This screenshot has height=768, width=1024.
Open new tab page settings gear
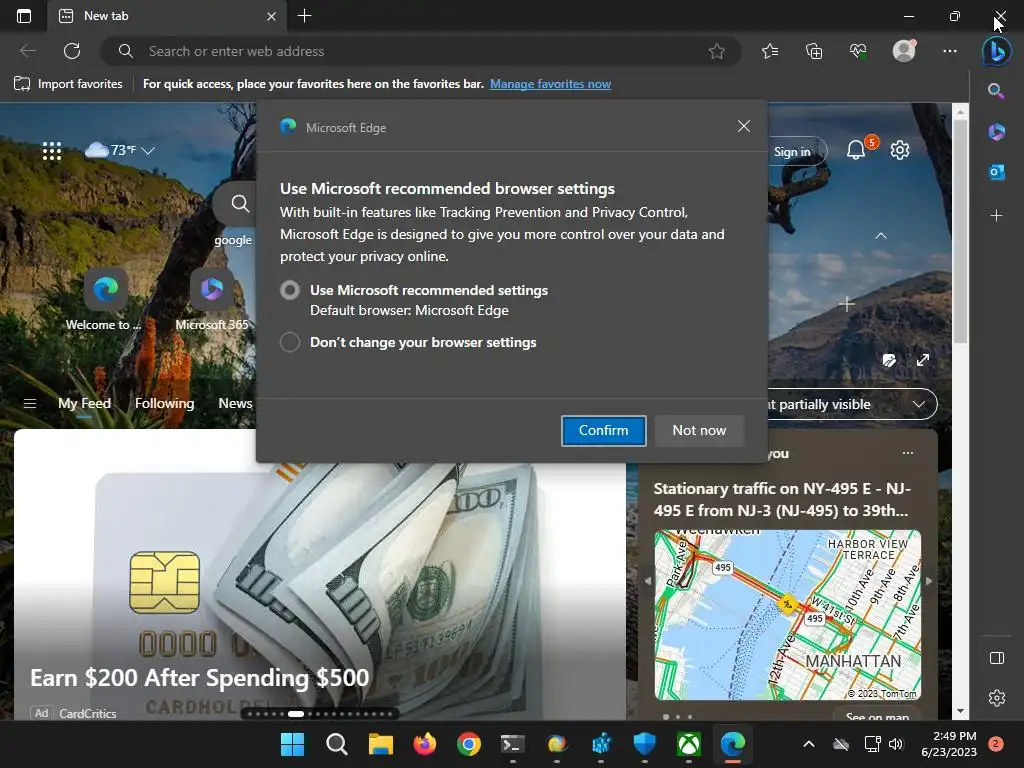click(x=900, y=150)
